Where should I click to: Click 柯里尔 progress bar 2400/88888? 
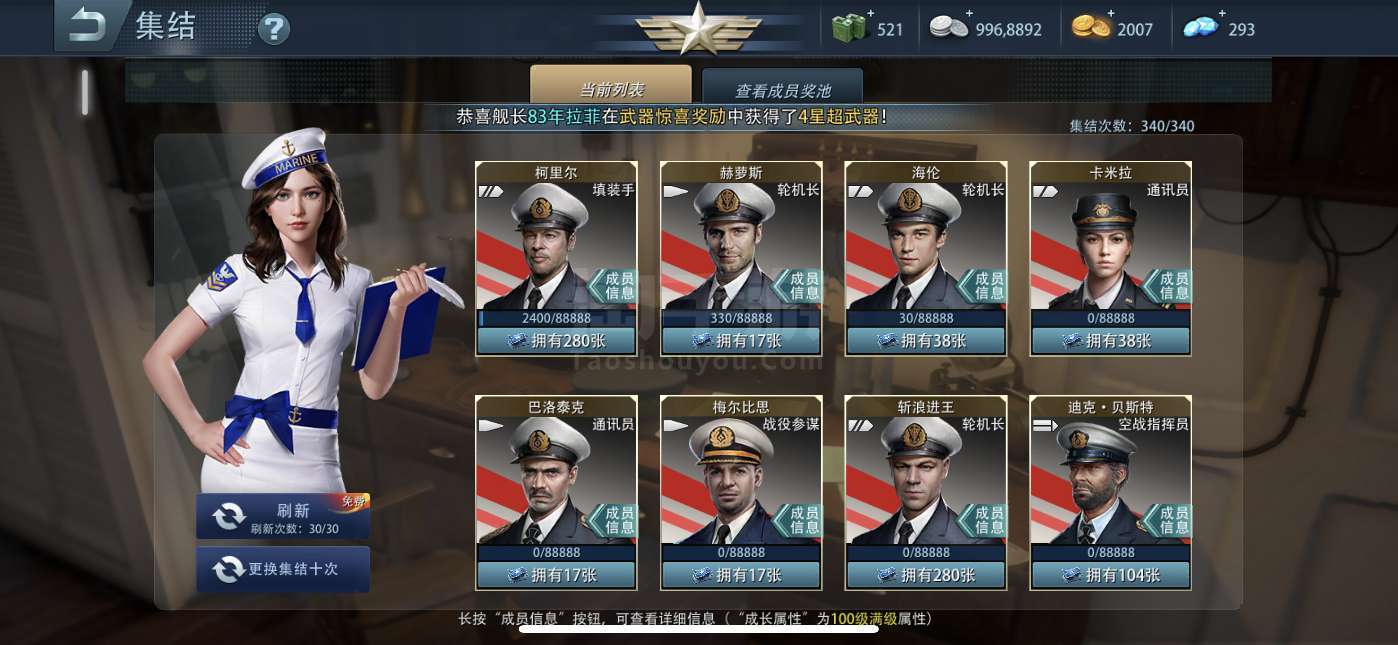click(556, 318)
